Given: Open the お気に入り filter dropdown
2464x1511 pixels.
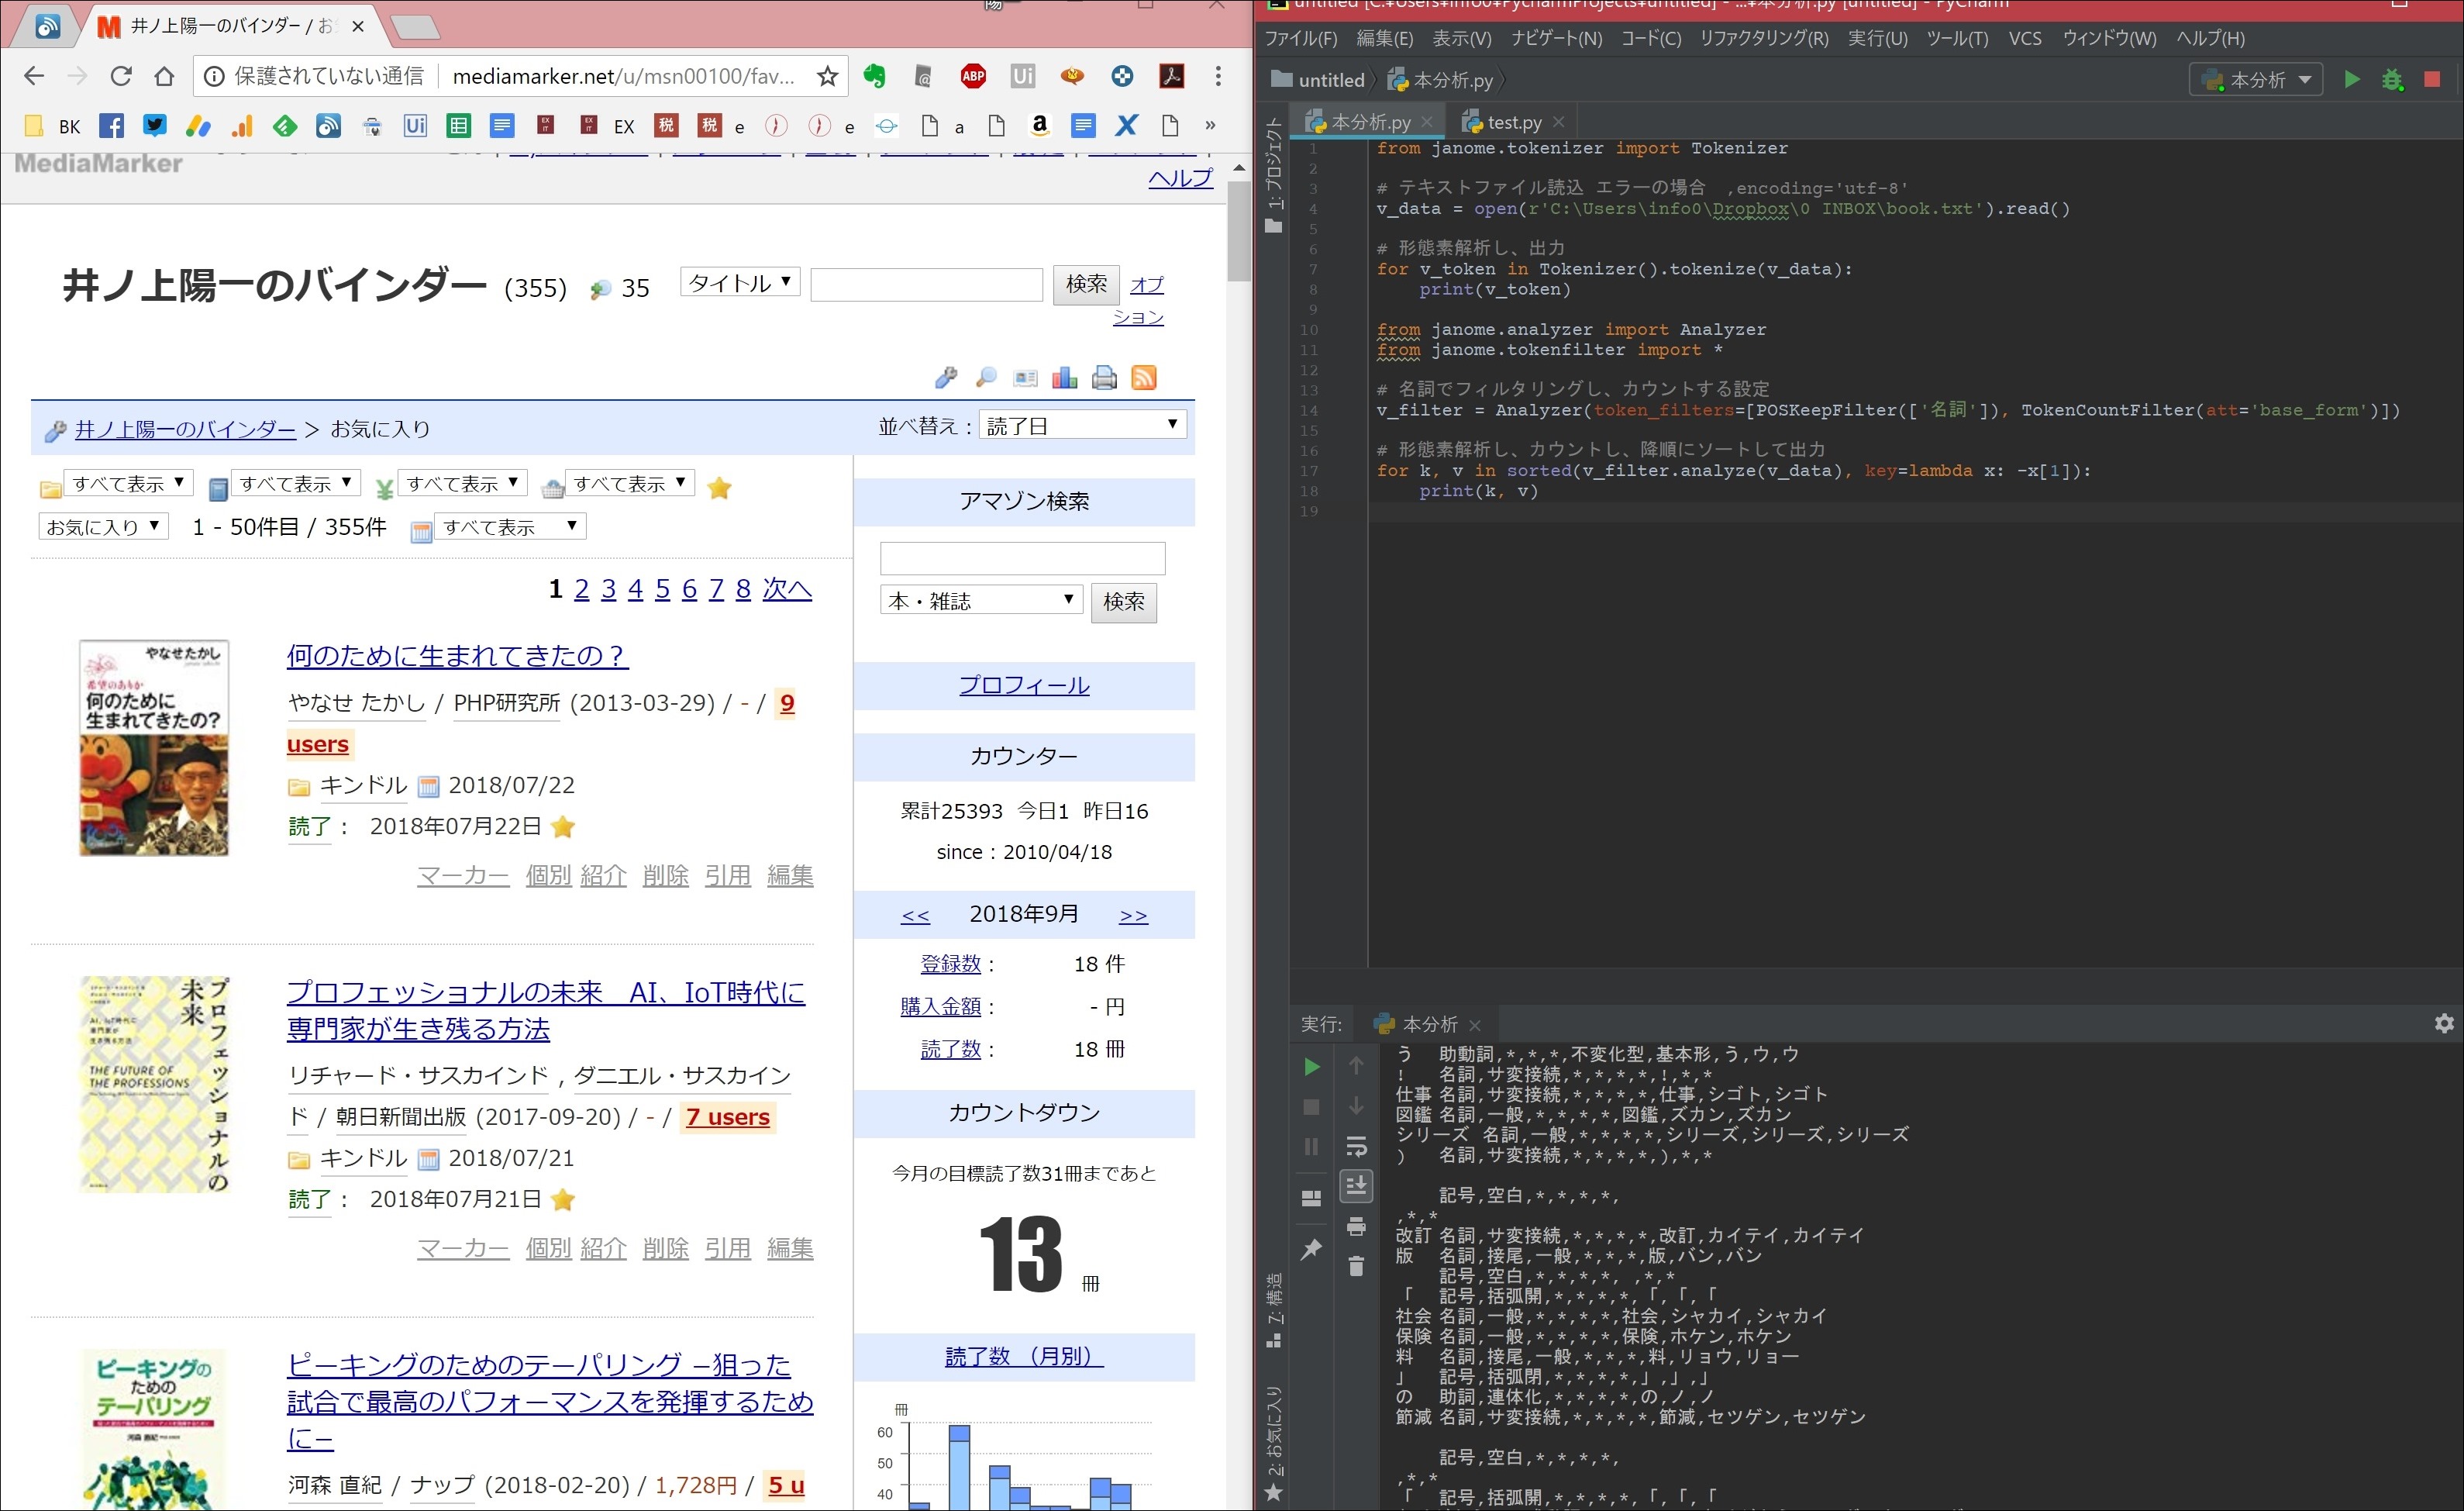Looking at the screenshot, I should tap(103, 526).
